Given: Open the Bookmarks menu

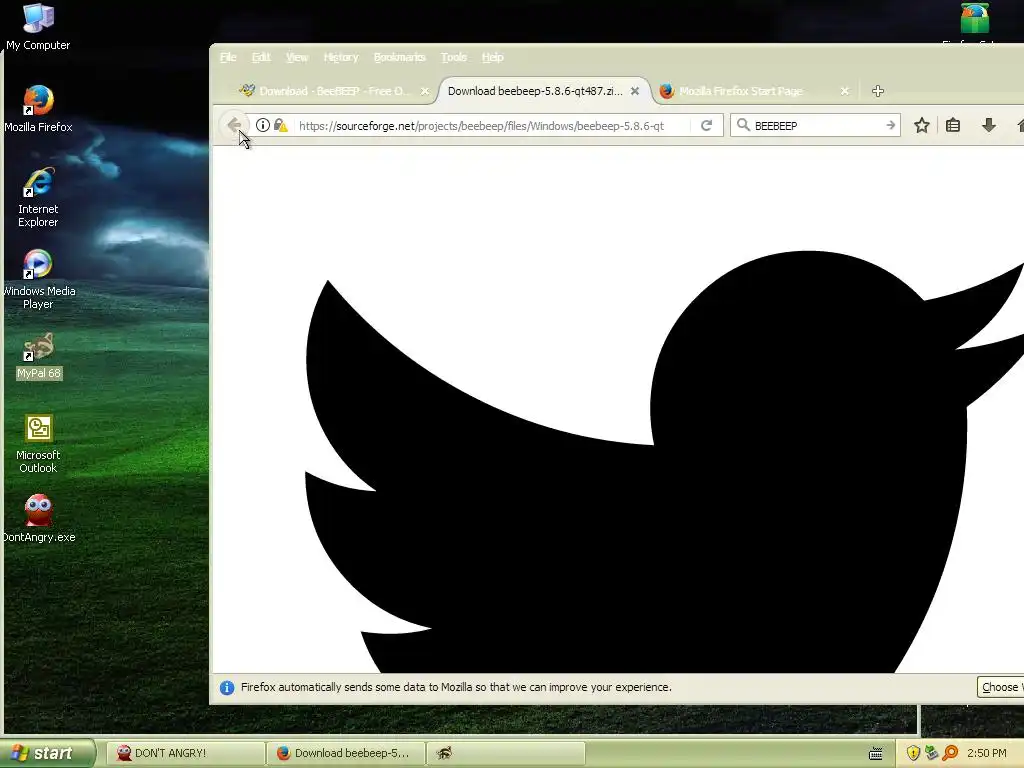Looking at the screenshot, I should click(x=400, y=57).
